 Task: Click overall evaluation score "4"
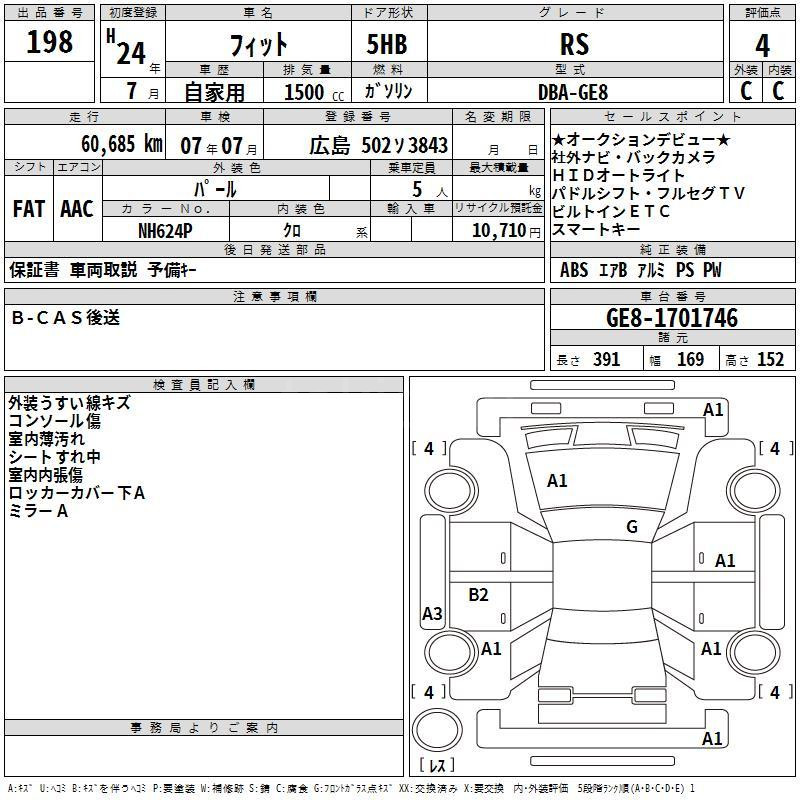762,45
